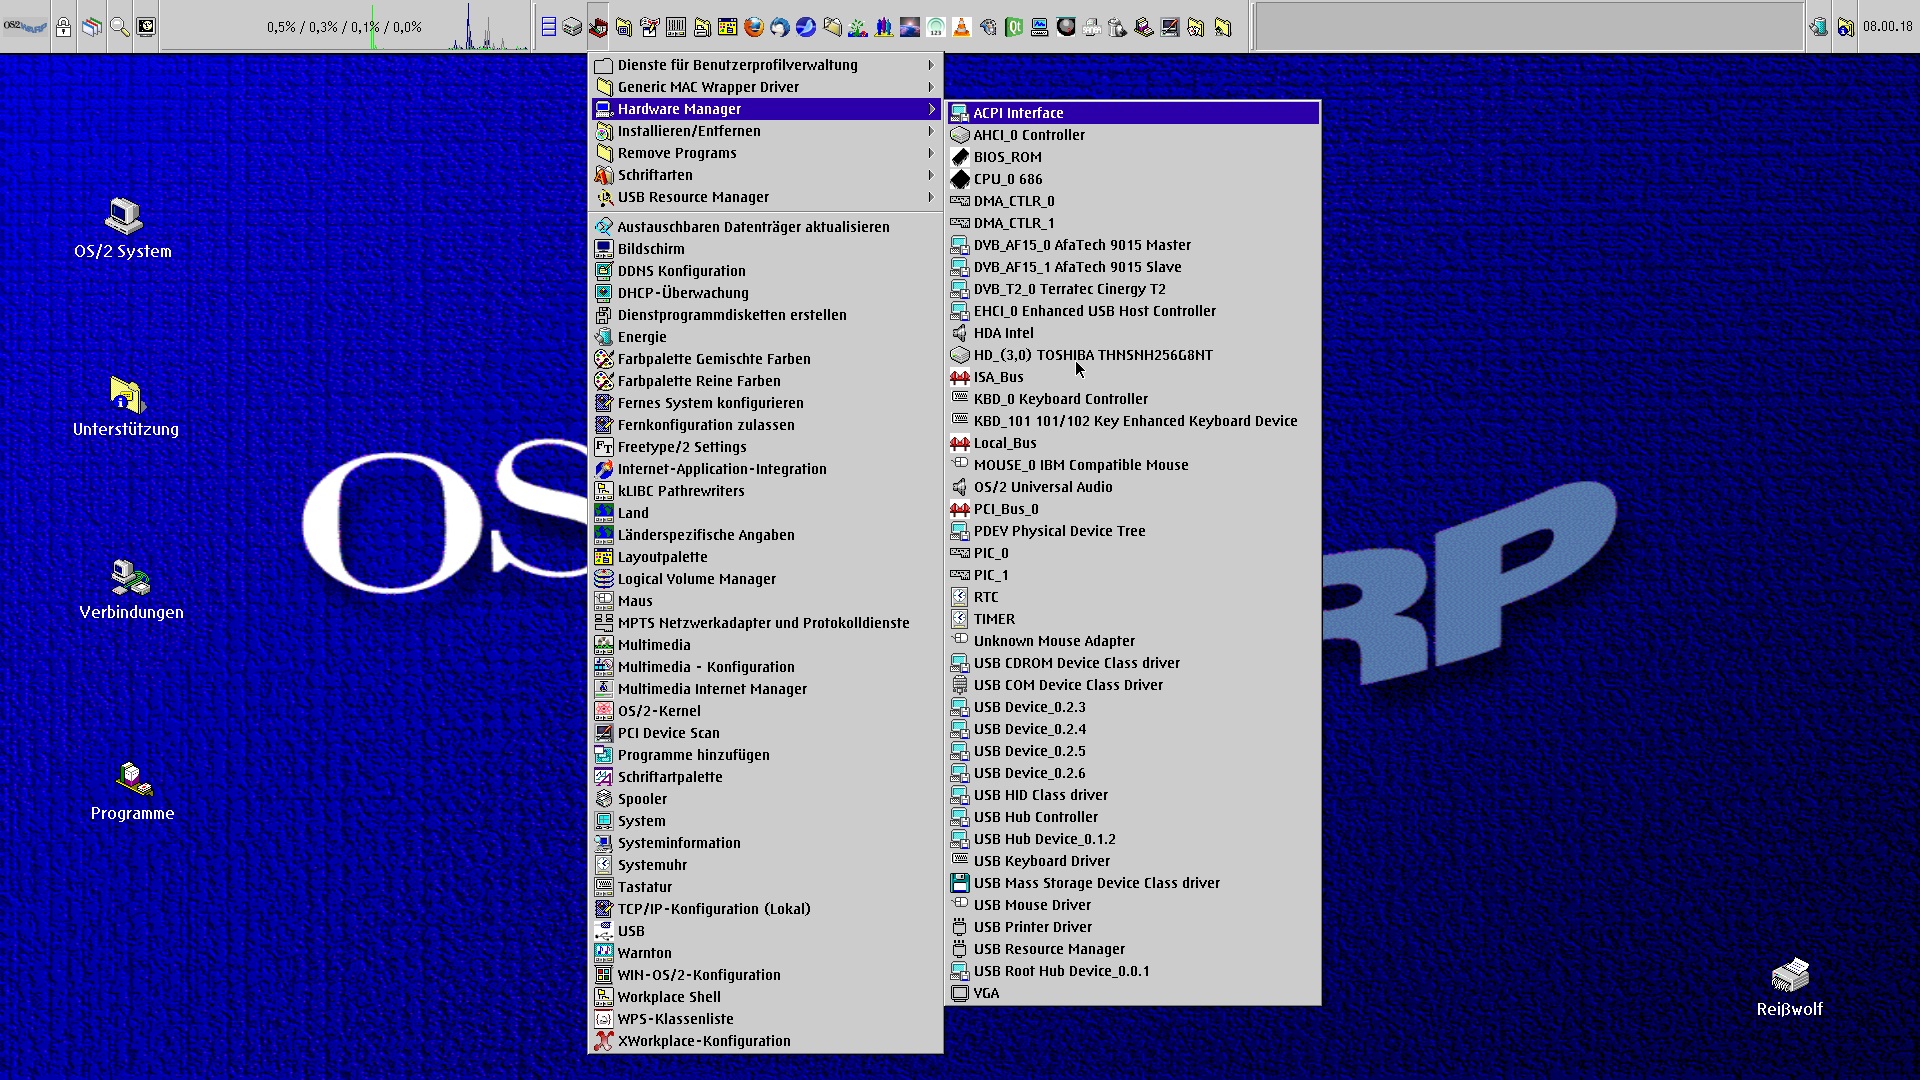
Task: Expand USB Resource Manager submenu
Action: (x=765, y=197)
